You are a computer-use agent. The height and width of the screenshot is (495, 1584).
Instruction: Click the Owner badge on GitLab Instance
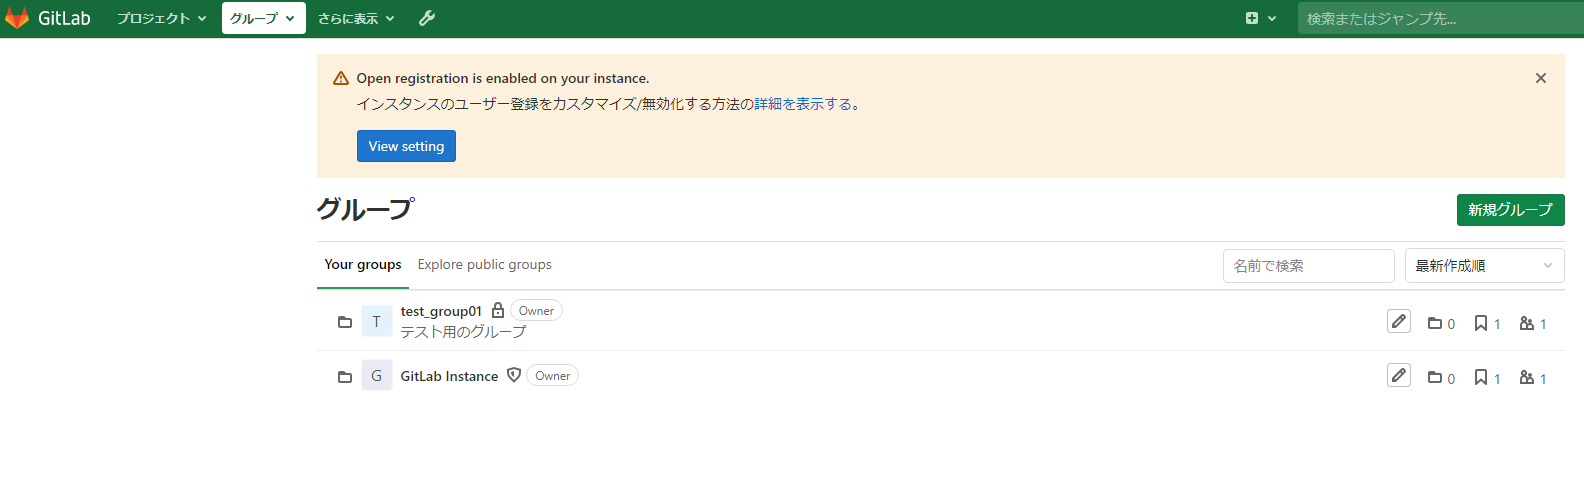552,376
